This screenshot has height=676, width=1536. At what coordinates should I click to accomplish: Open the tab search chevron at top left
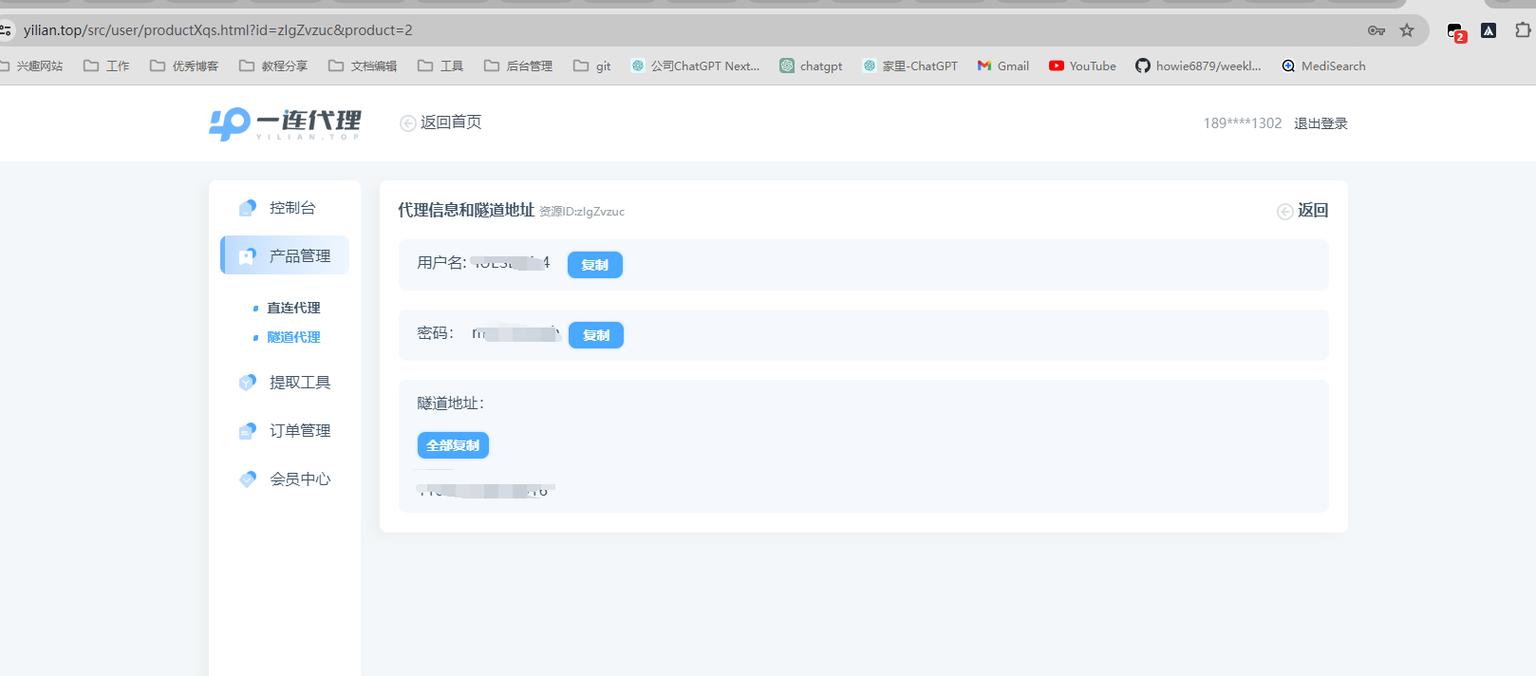(x=8, y=30)
